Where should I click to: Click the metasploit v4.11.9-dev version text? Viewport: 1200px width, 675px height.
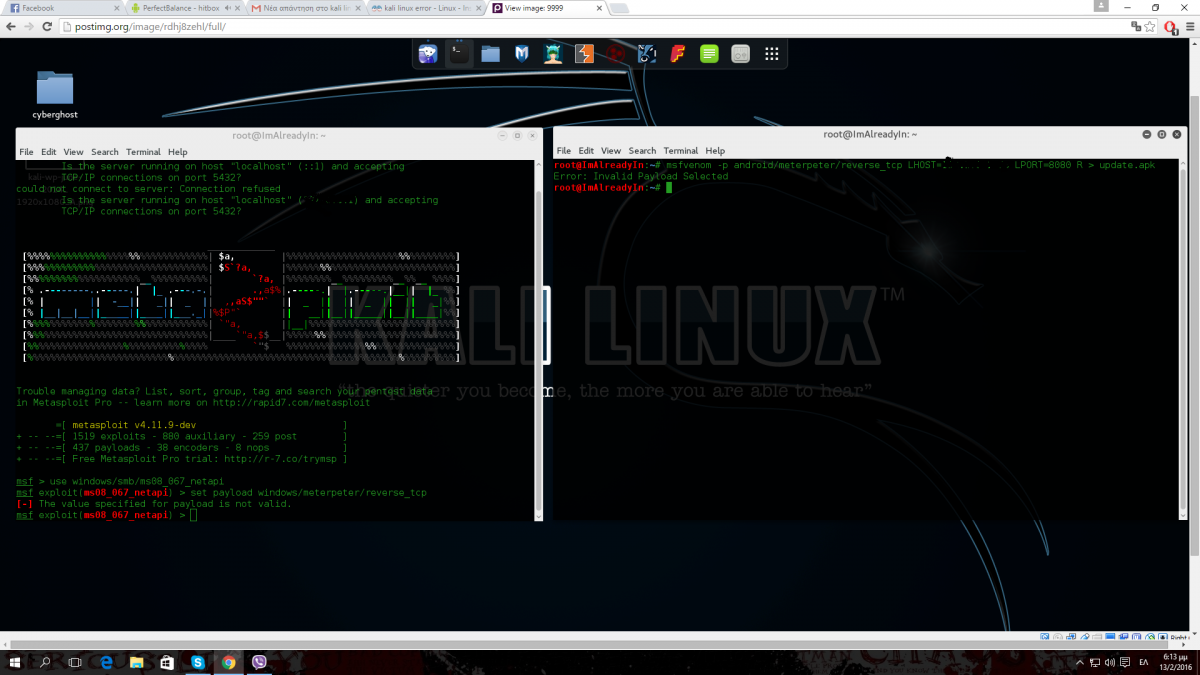[134, 425]
